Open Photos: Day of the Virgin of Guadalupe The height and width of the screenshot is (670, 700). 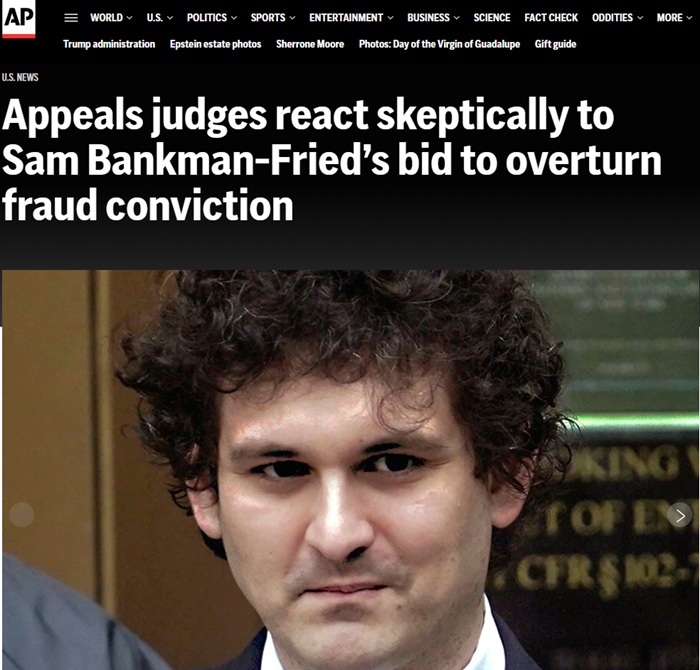click(x=439, y=44)
